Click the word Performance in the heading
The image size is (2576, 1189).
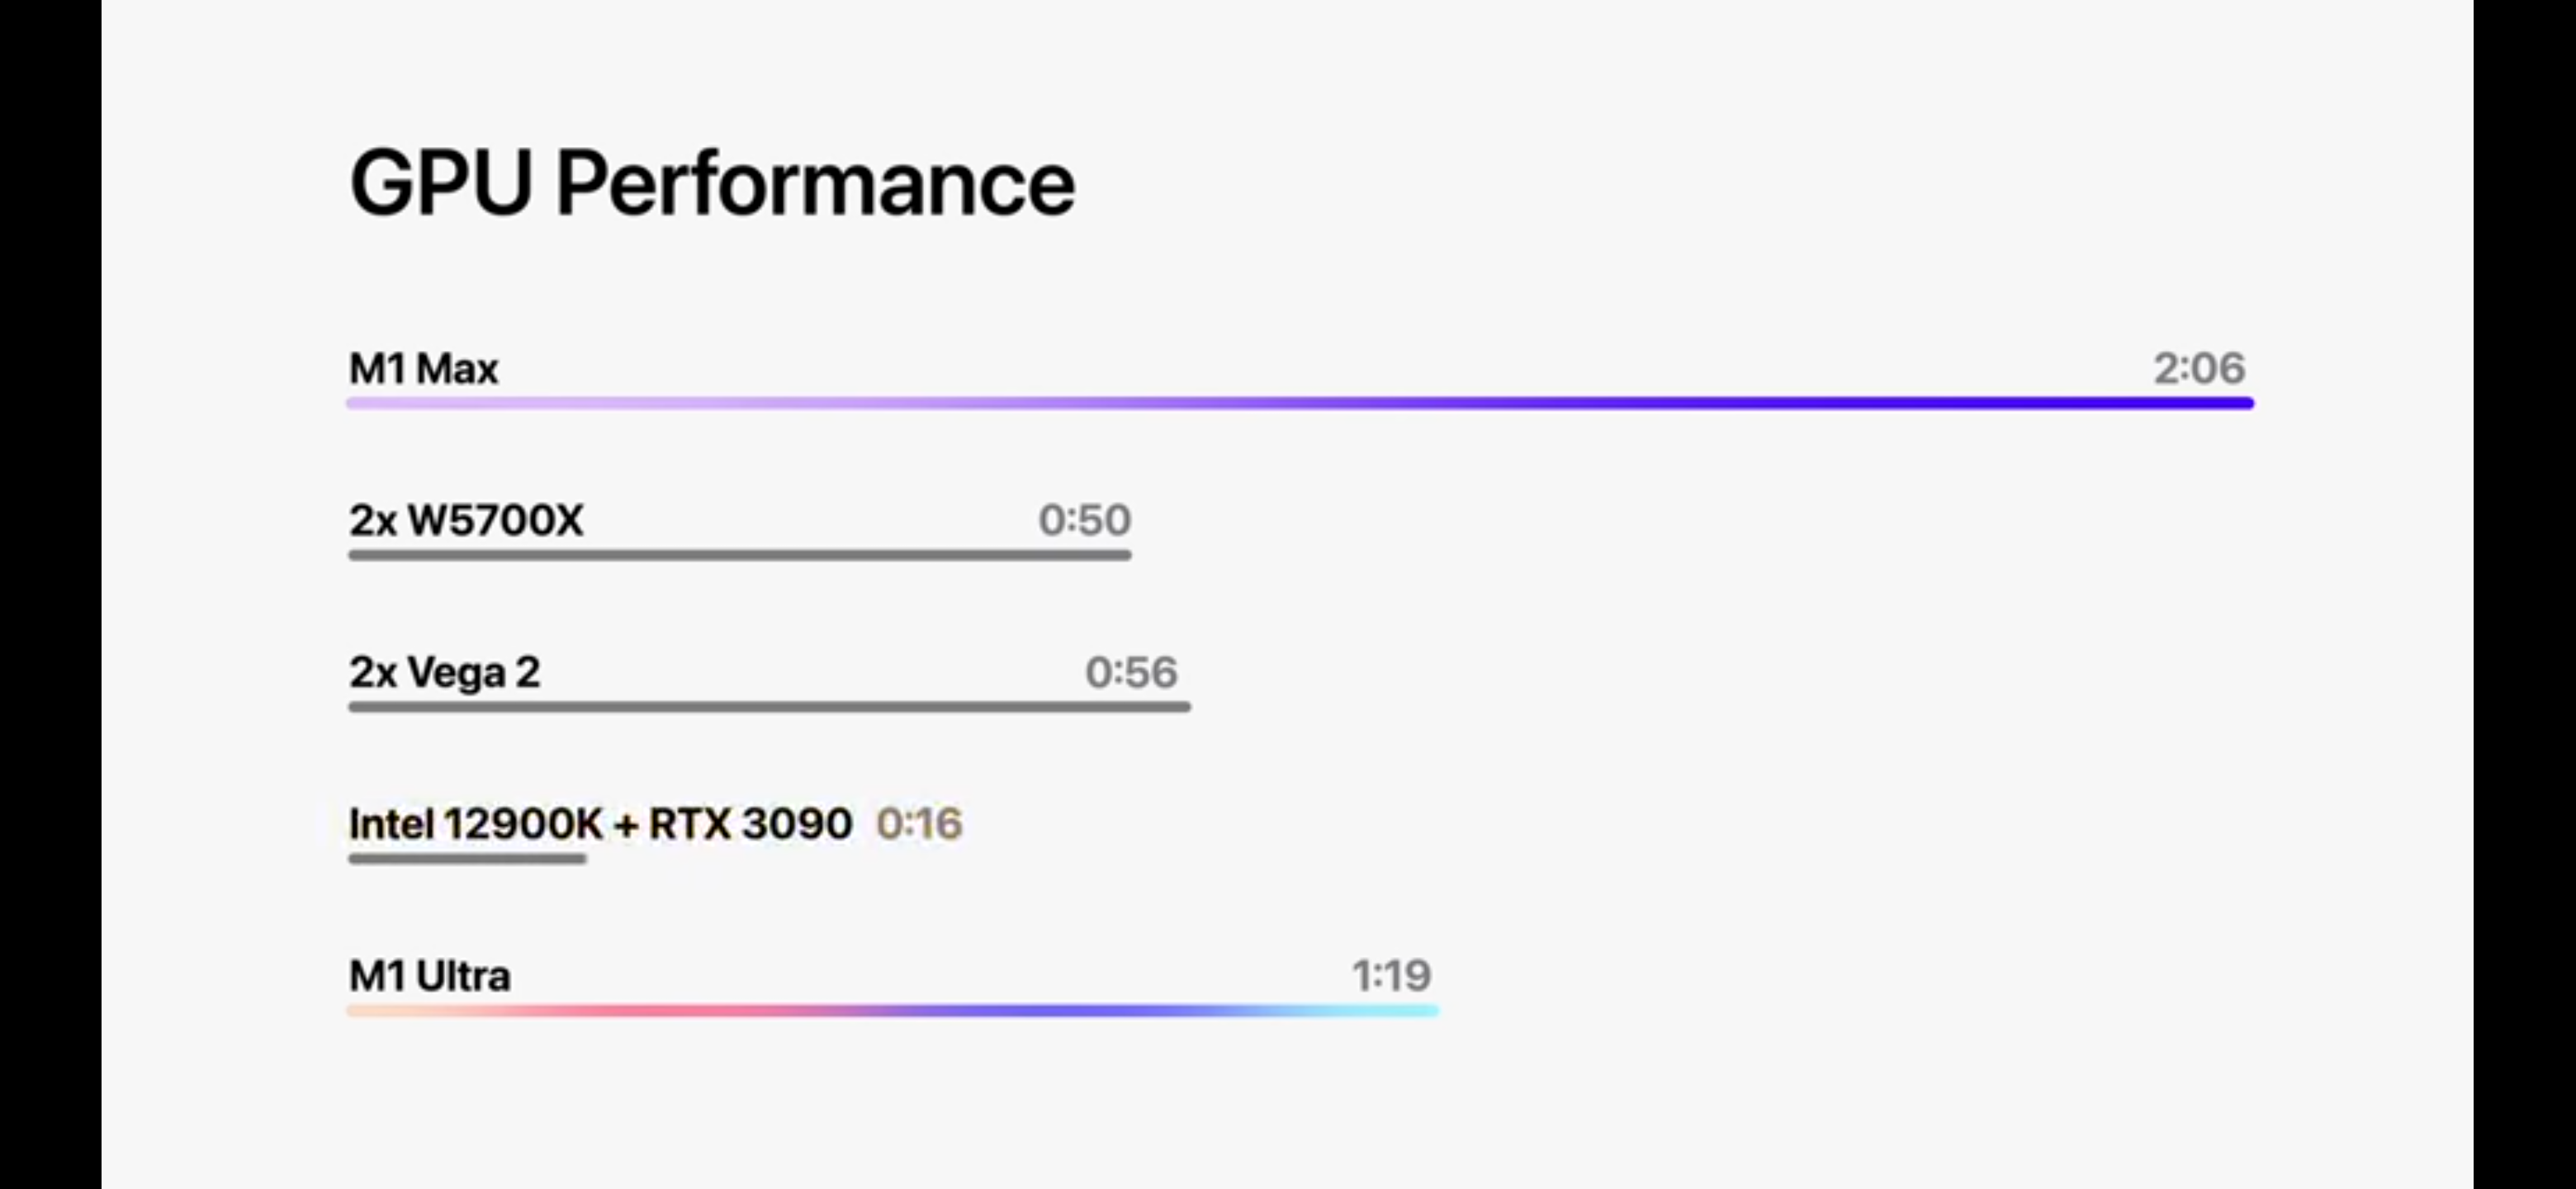click(x=815, y=183)
